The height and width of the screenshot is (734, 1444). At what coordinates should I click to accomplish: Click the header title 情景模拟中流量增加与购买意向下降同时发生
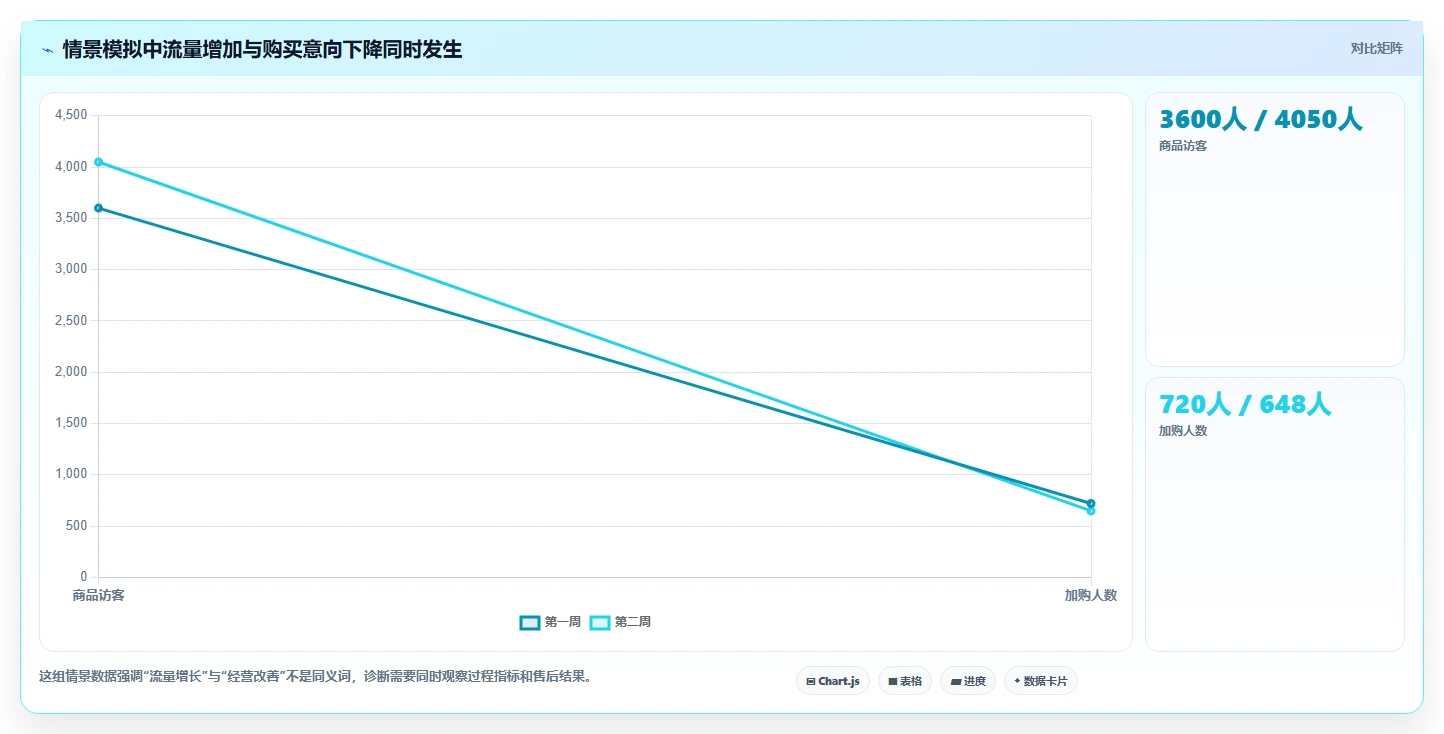pyautogui.click(x=262, y=50)
